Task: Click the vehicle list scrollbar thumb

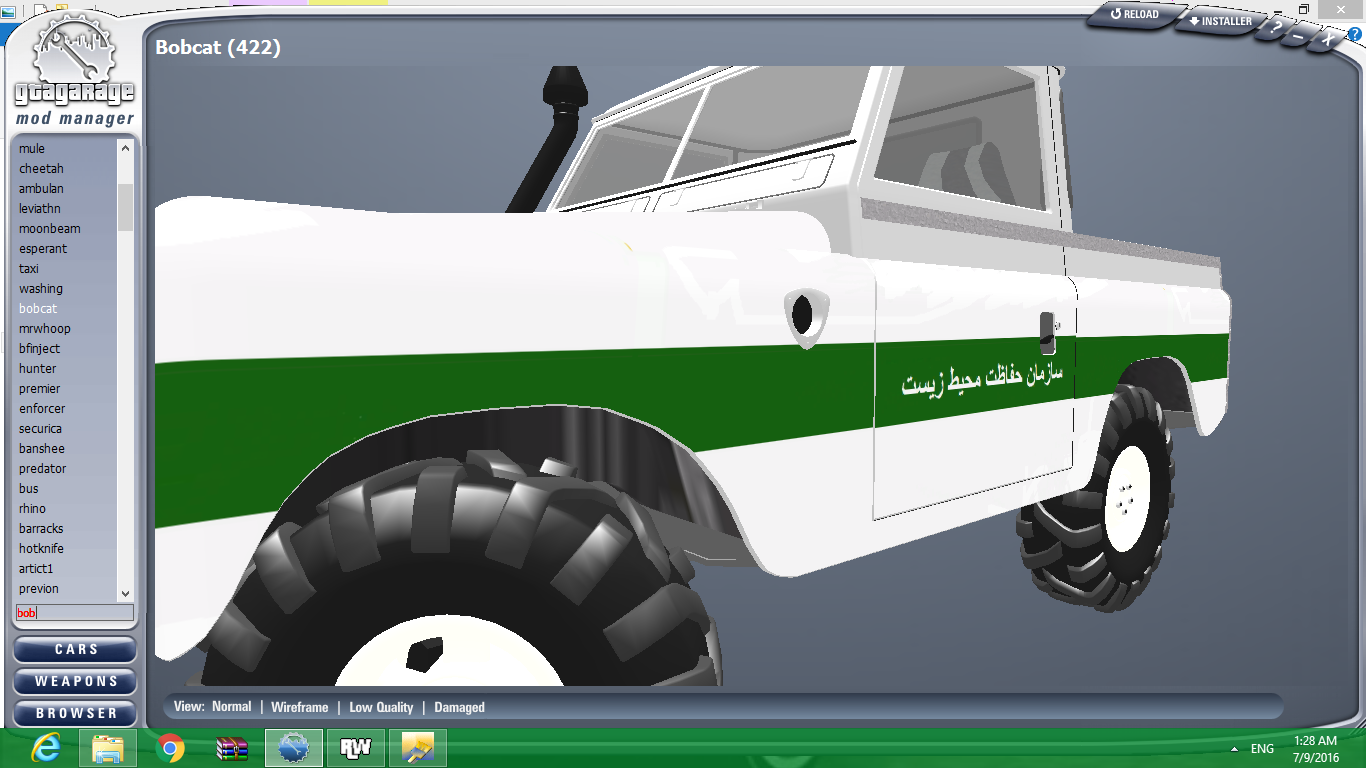Action: click(x=125, y=207)
